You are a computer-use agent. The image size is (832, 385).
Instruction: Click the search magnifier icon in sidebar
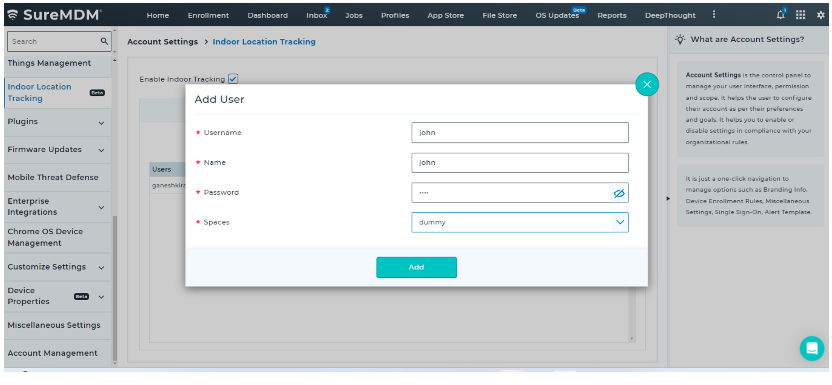pos(104,41)
